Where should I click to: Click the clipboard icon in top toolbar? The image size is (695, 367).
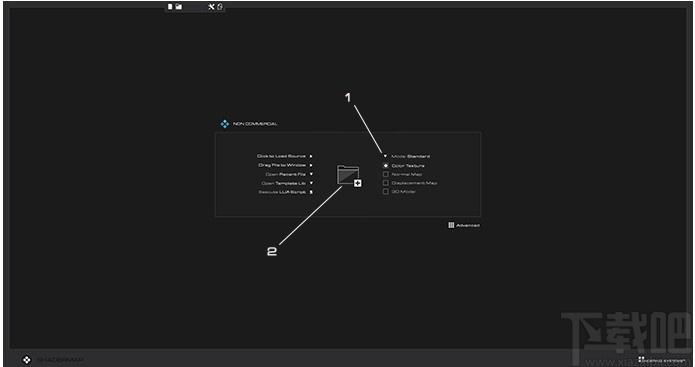(x=220, y=7)
